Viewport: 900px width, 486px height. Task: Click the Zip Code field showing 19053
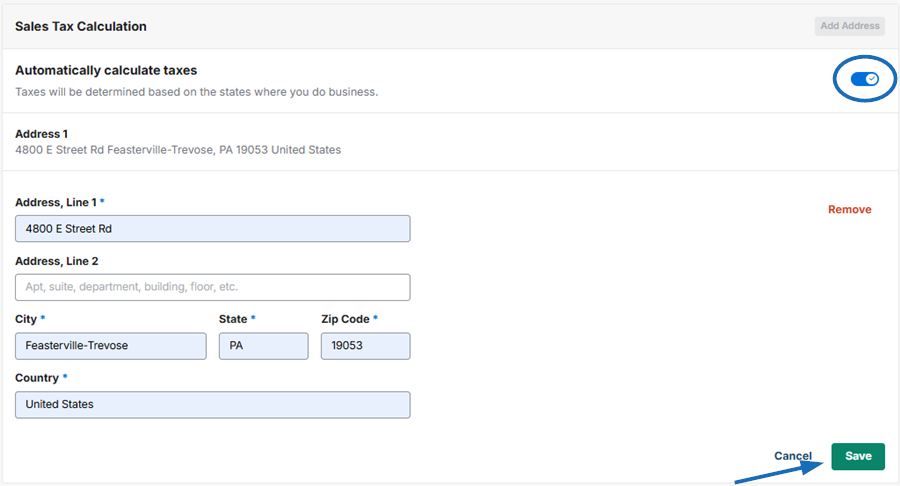[x=366, y=346]
